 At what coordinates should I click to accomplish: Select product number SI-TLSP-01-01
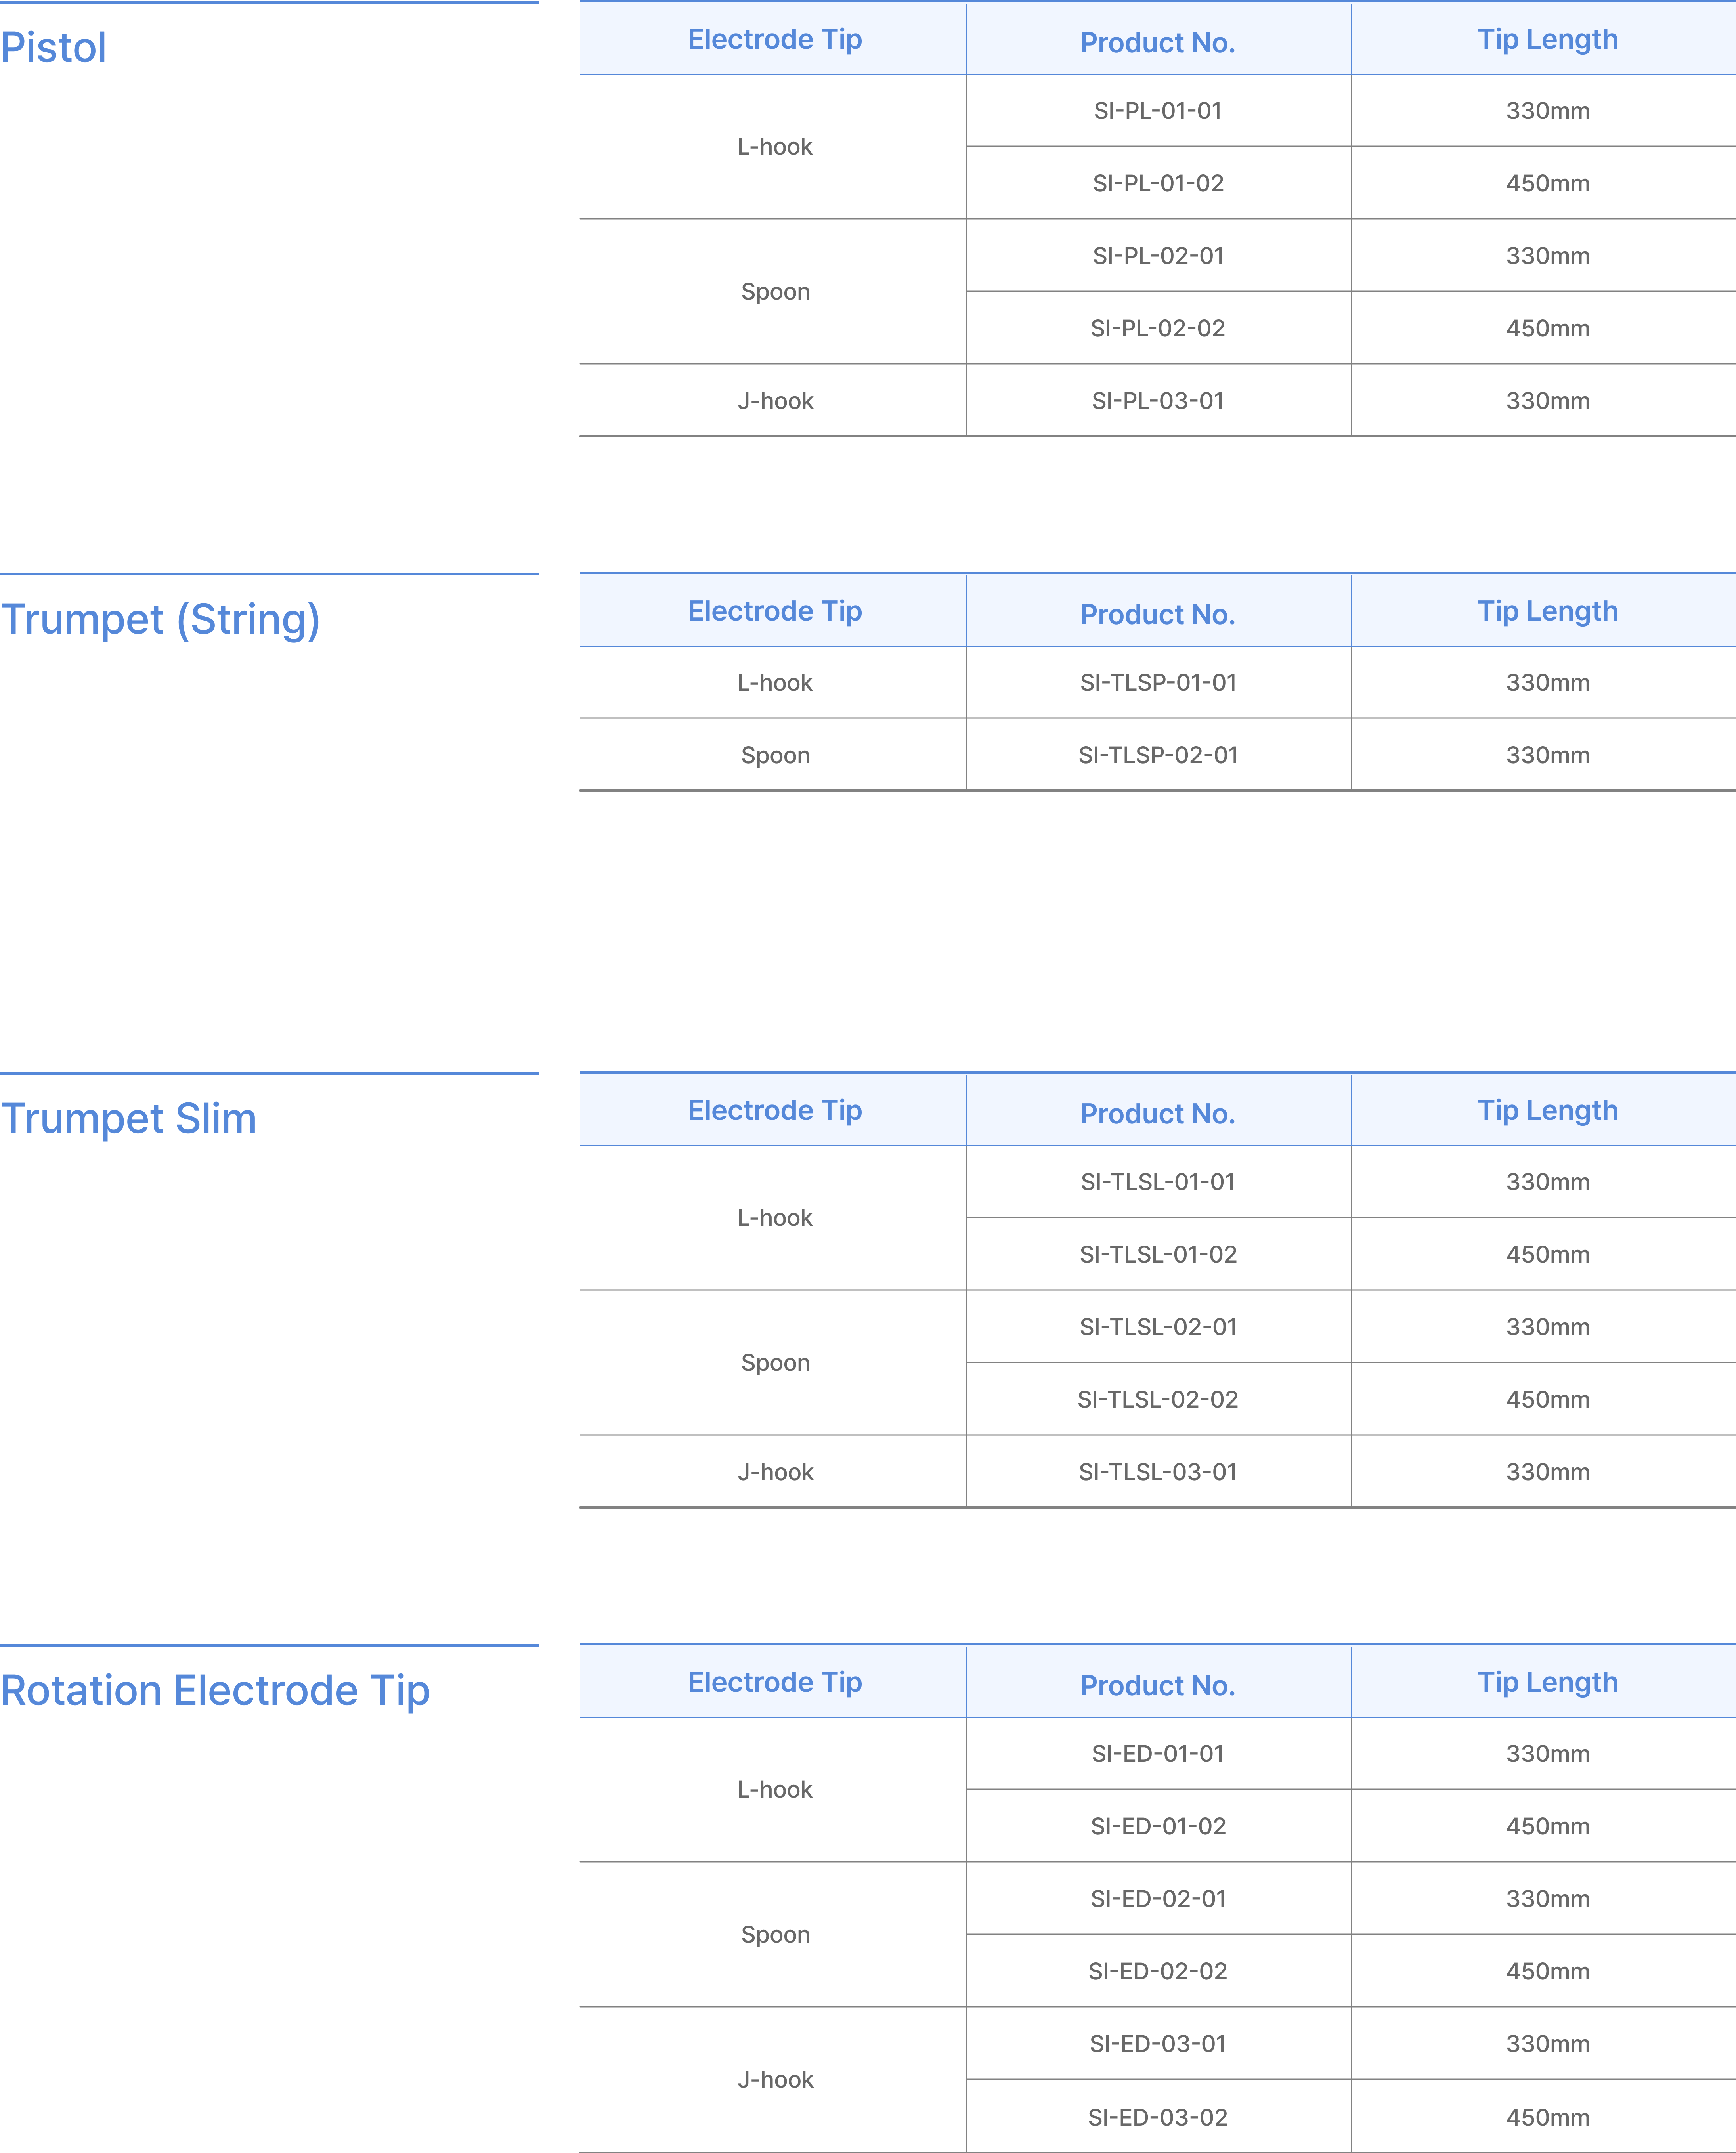click(1158, 683)
